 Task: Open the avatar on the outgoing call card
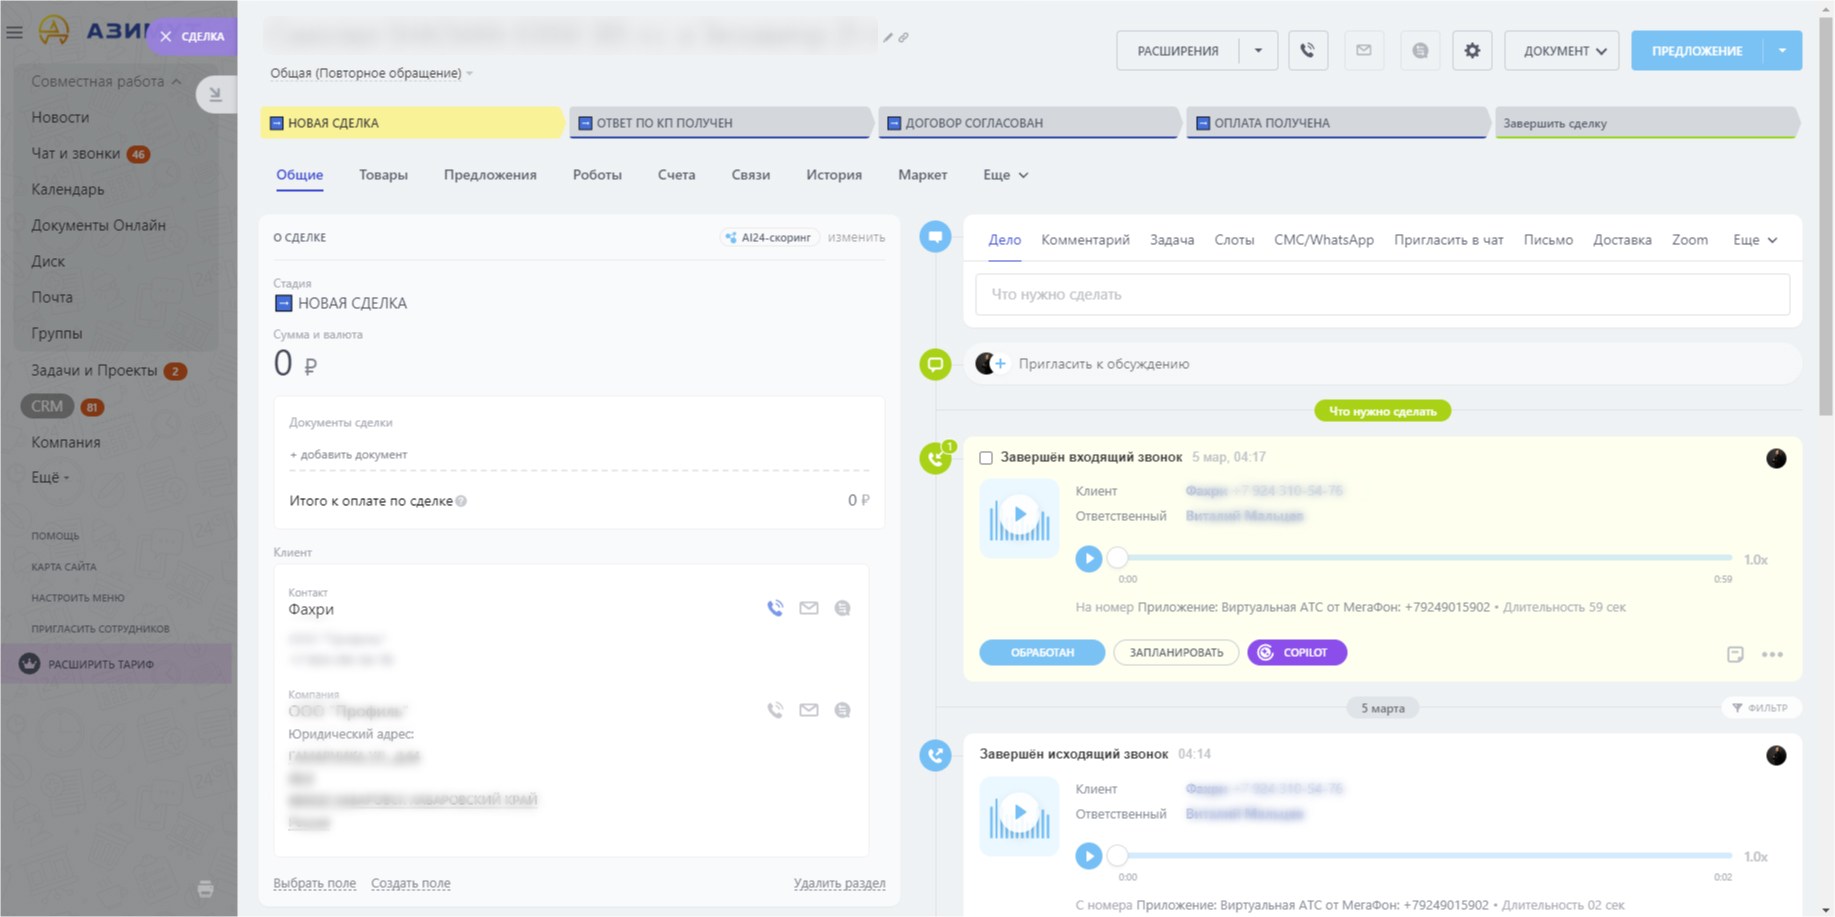(1776, 755)
